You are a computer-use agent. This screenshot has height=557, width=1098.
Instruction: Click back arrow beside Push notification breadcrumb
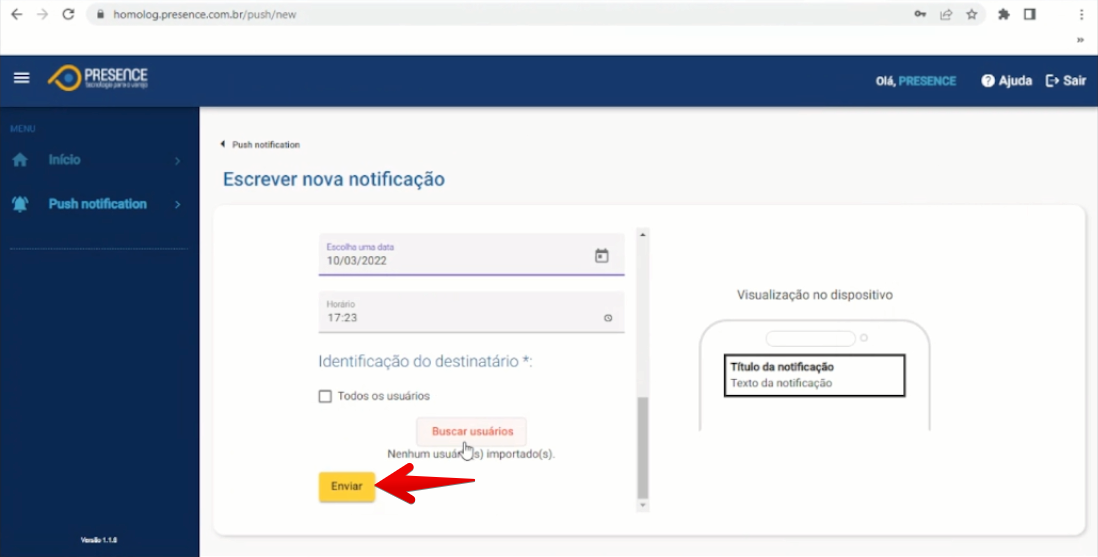223,144
